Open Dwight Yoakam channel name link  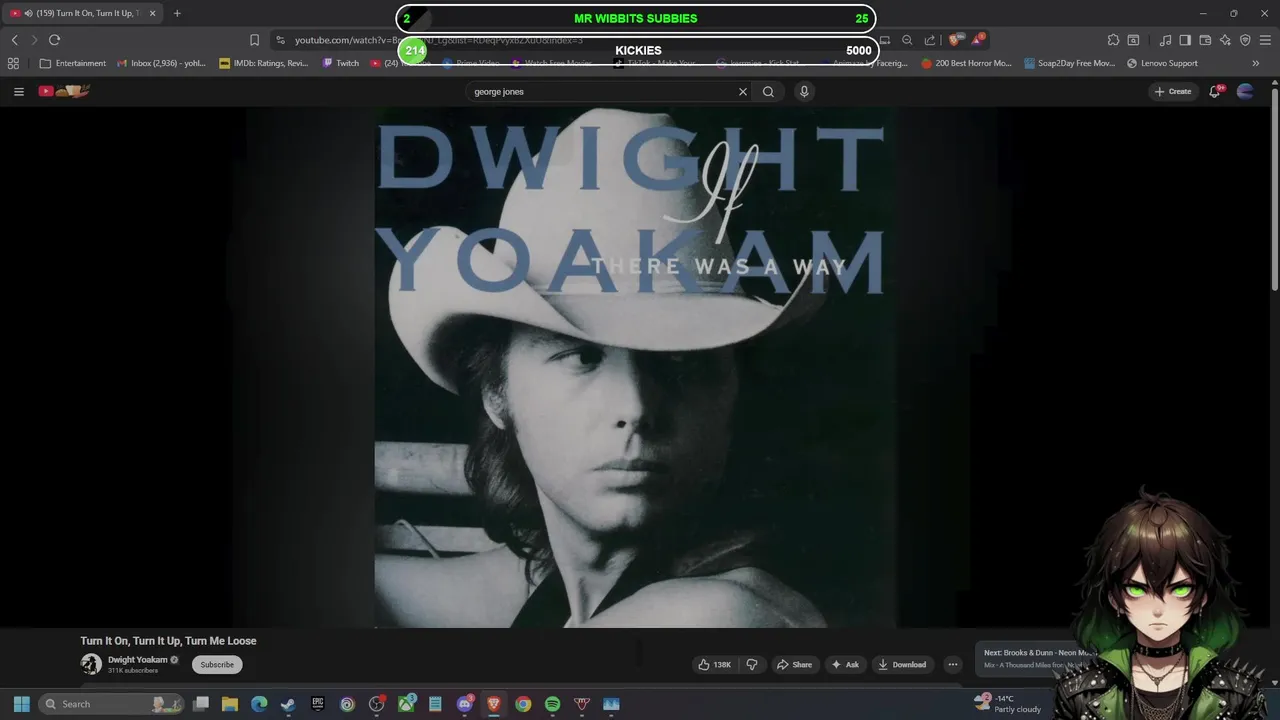pyautogui.click(x=138, y=660)
